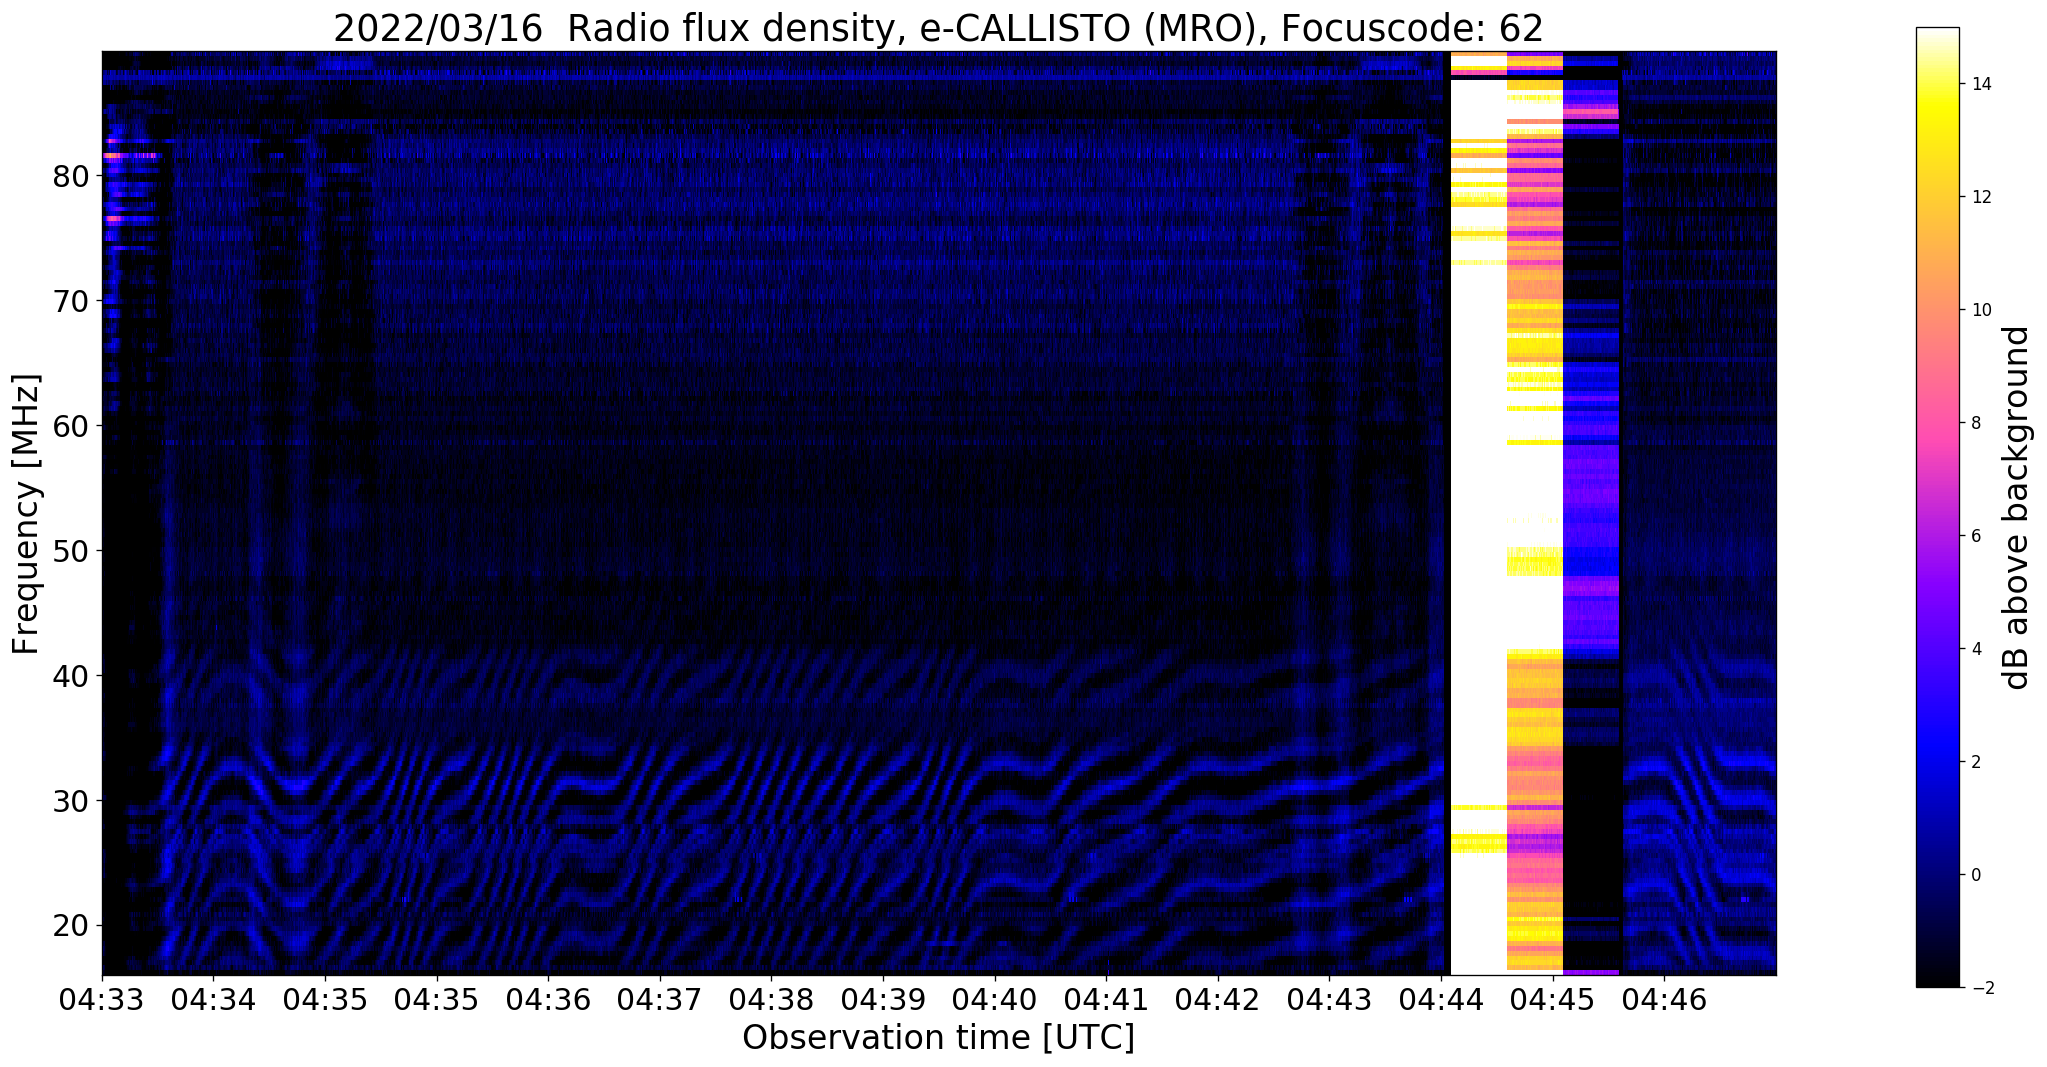Select the 'Frequency [MHz]' y-axis label
The height and width of the screenshot is (1067, 2047).
coord(27,514)
